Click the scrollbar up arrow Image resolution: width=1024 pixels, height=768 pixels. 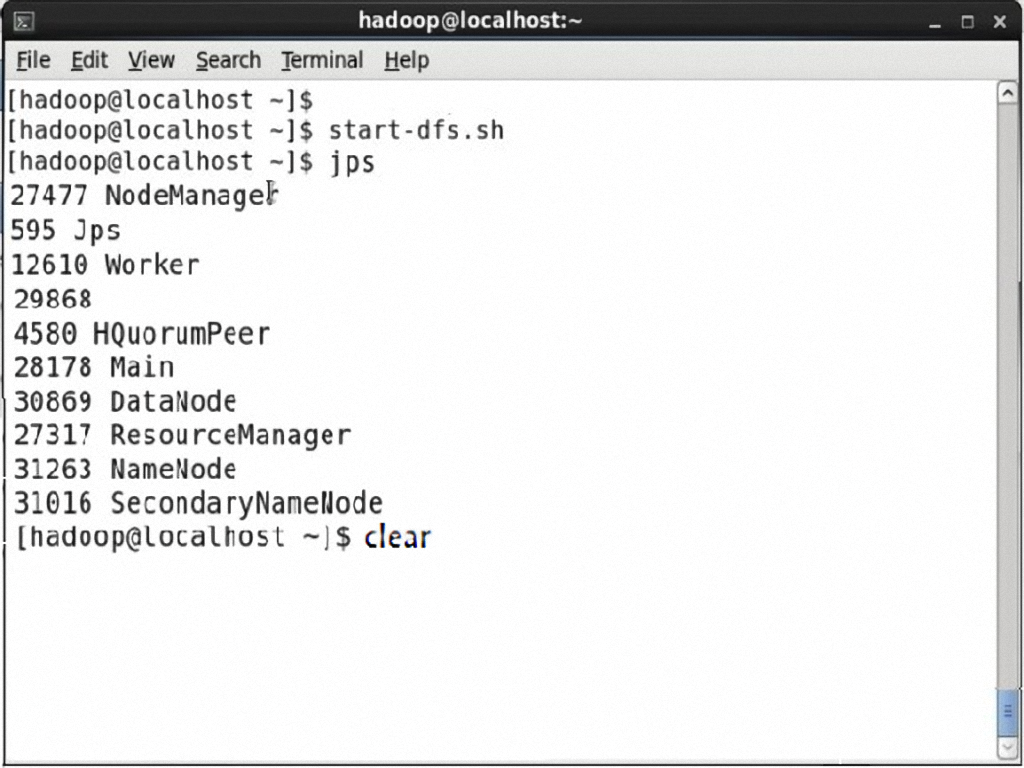pos(1007,93)
